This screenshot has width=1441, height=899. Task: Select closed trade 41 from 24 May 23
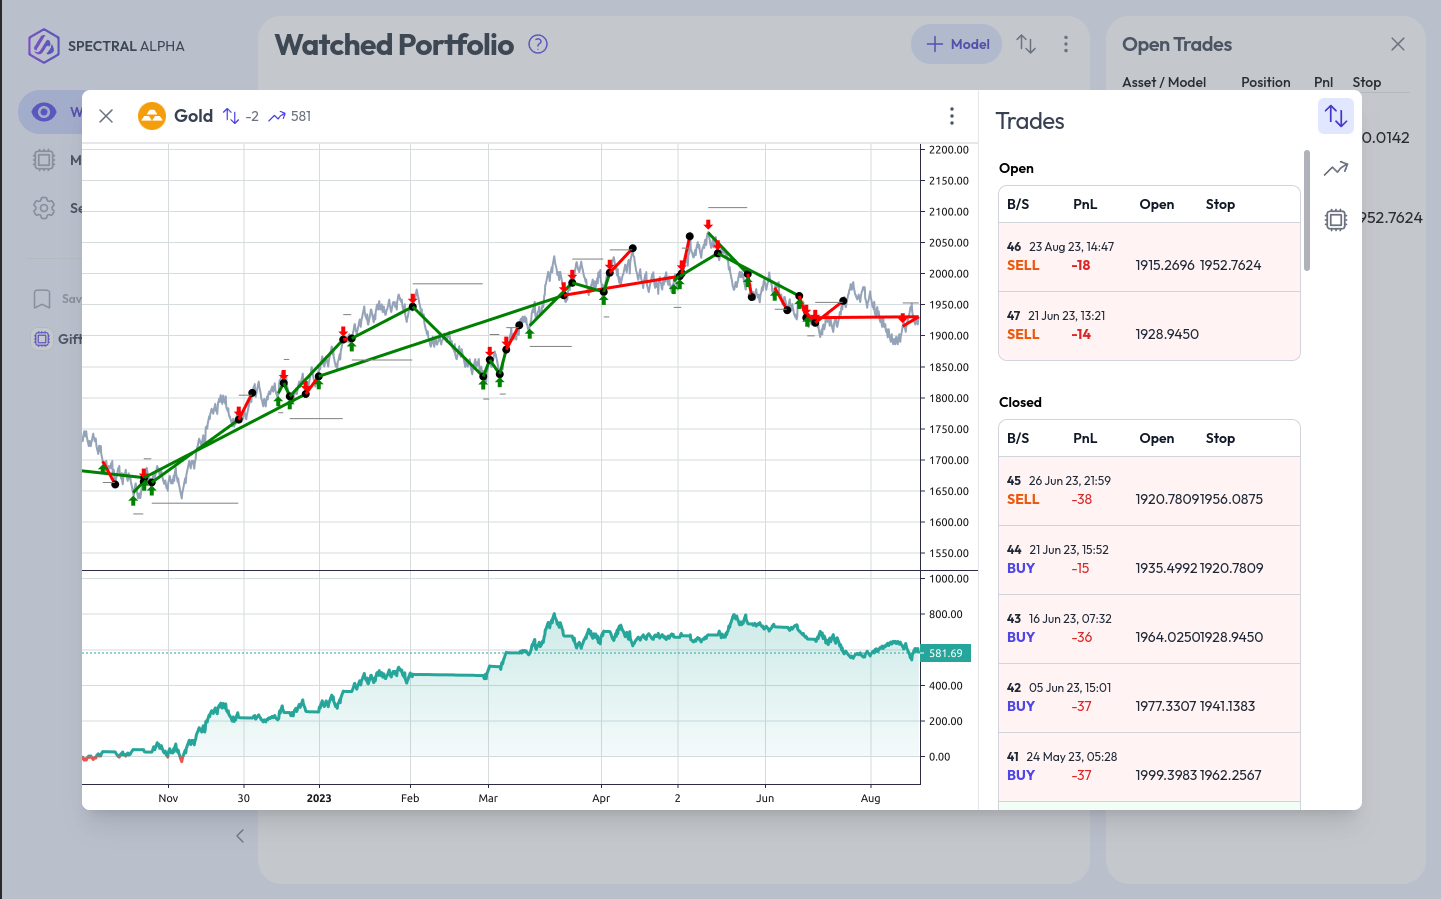1149,767
